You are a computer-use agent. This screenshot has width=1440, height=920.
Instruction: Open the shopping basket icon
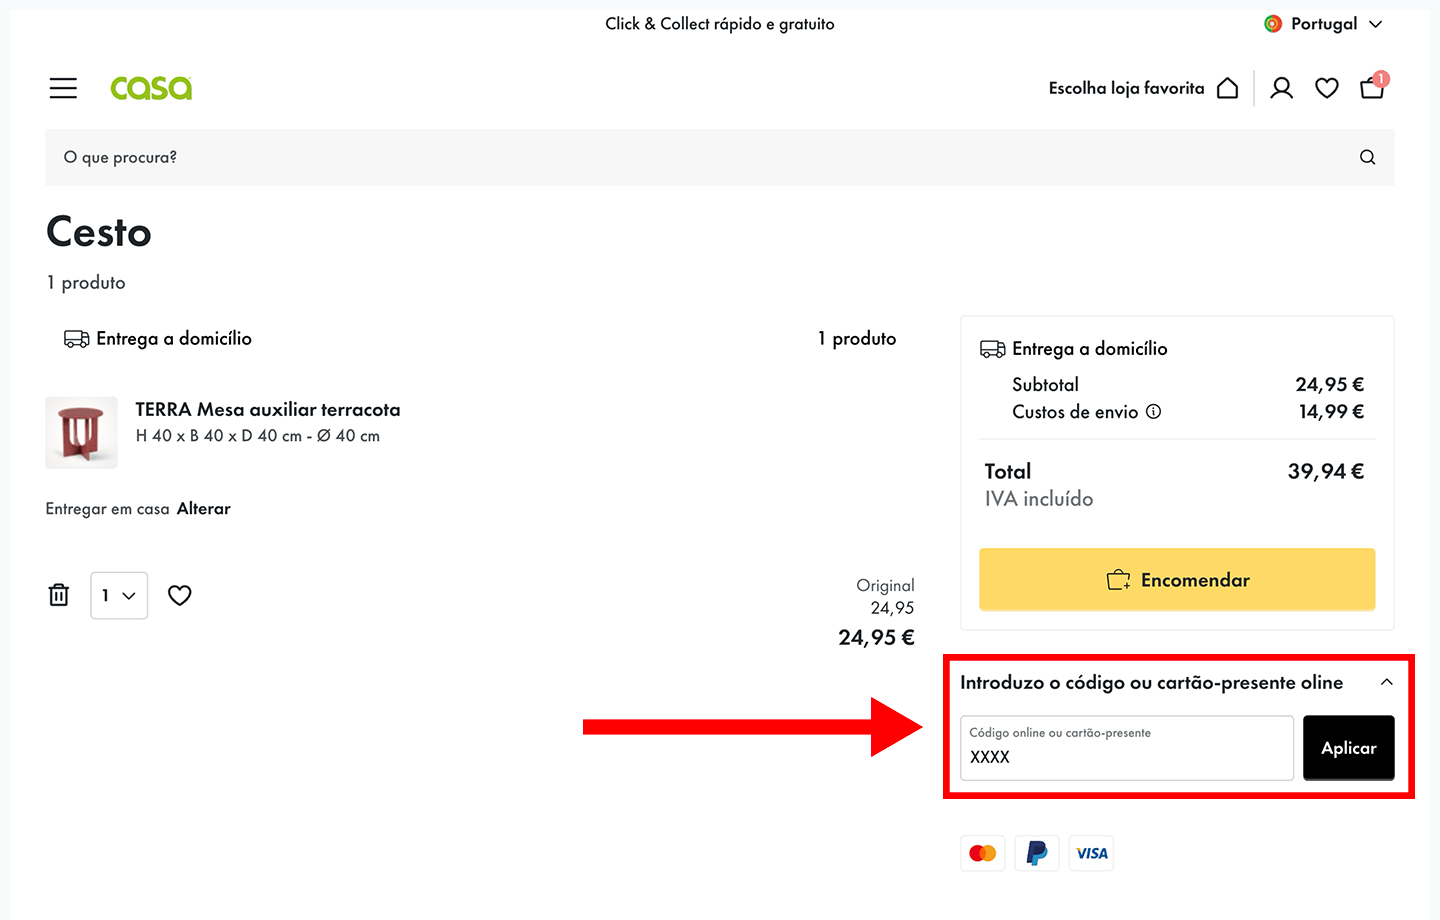1372,88
